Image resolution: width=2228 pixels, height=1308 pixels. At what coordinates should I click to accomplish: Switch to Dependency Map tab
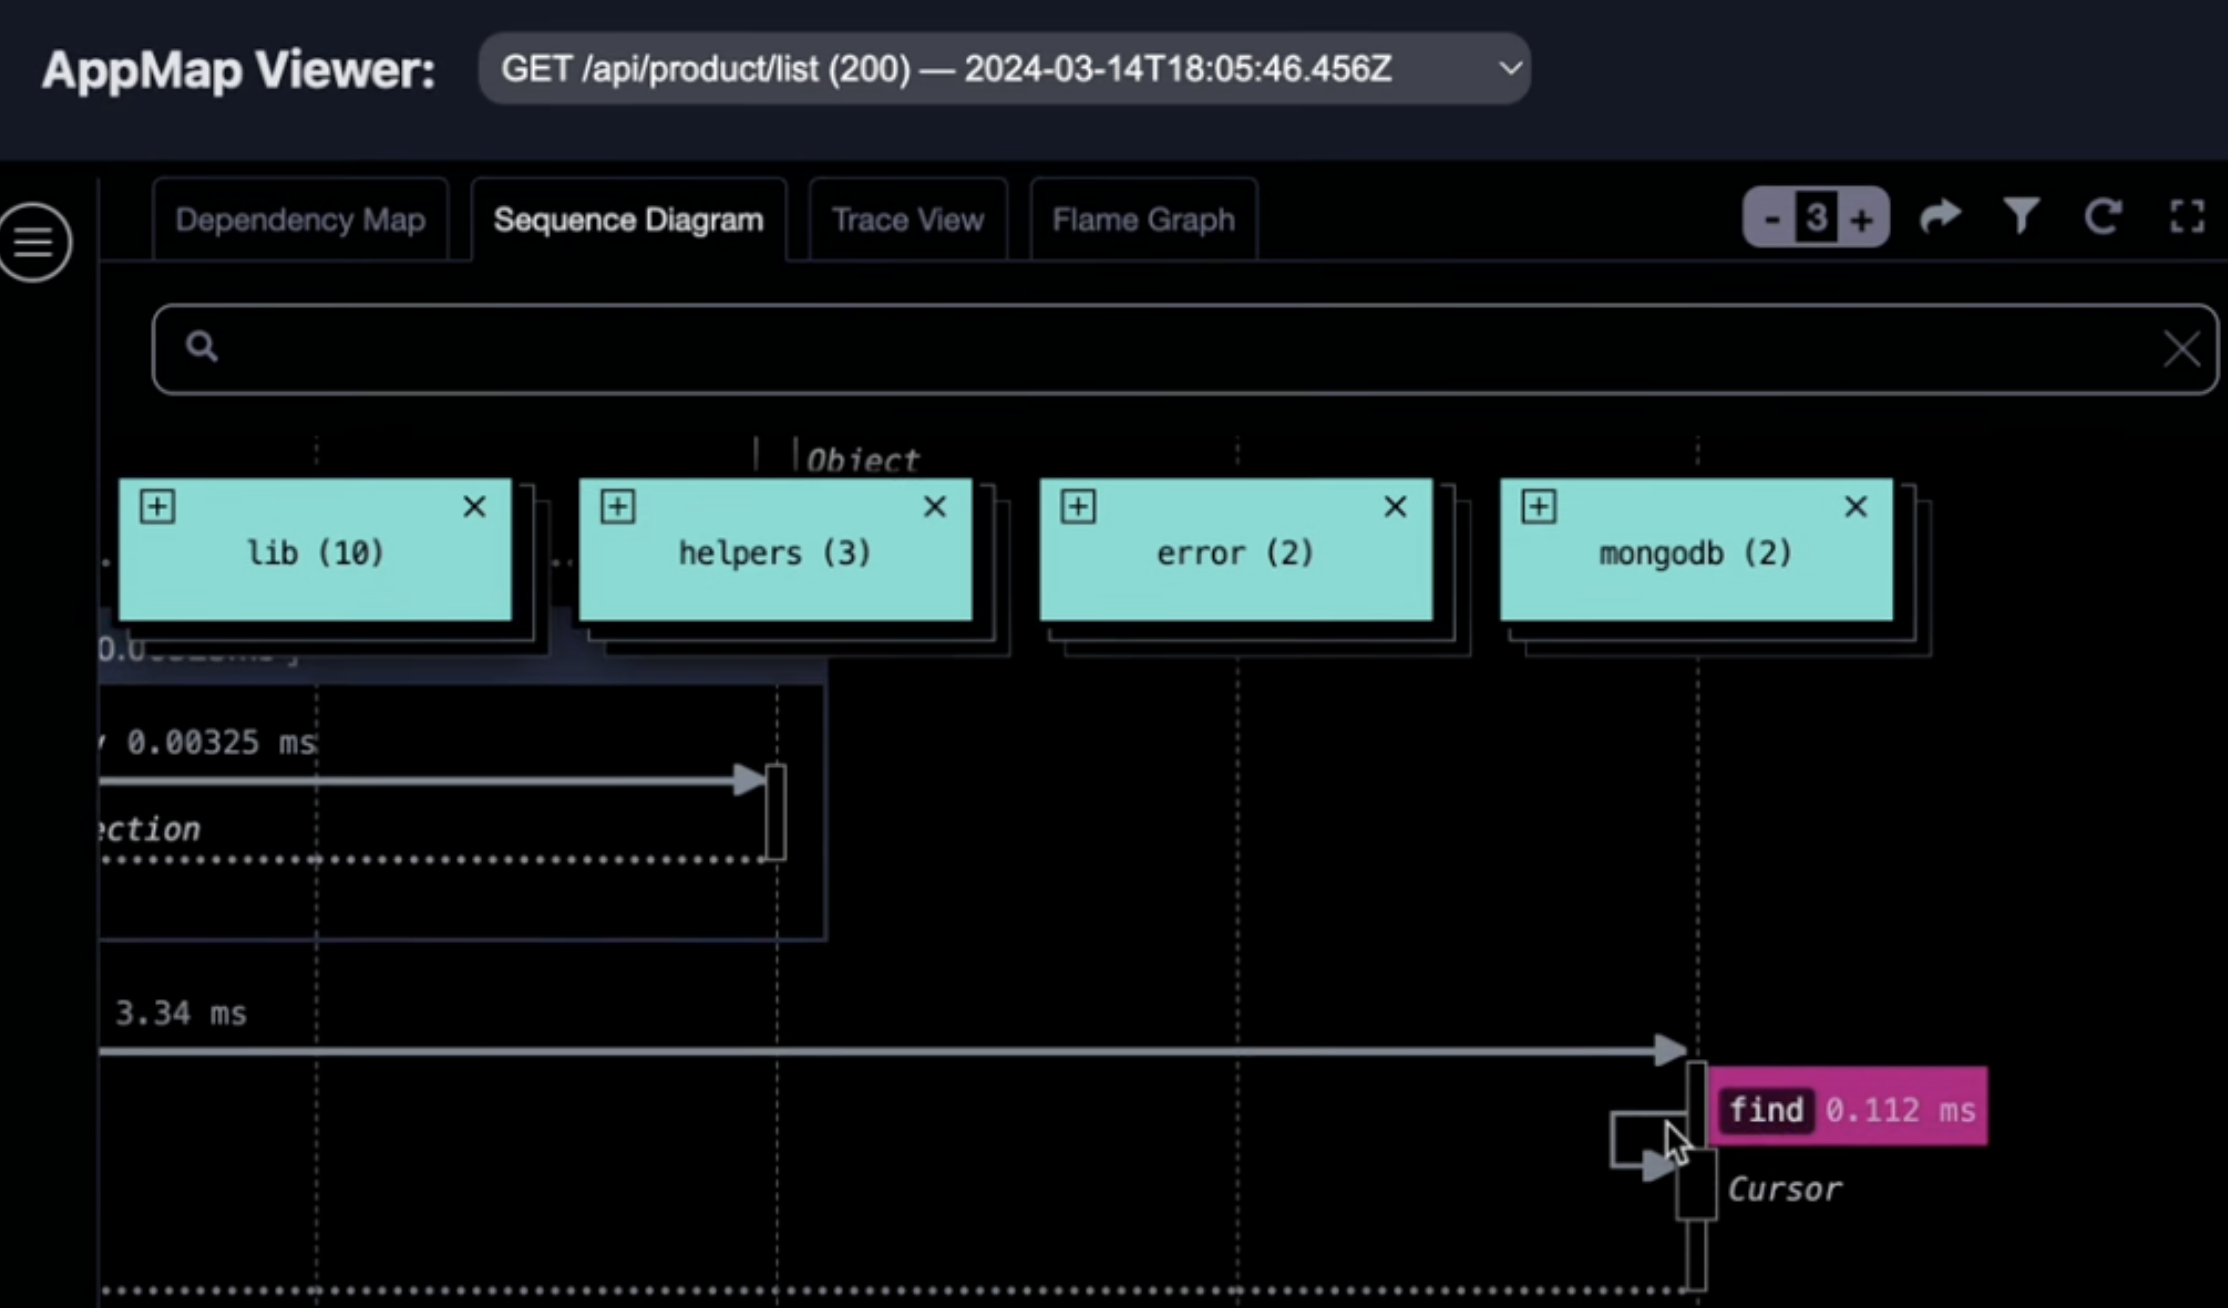300,220
